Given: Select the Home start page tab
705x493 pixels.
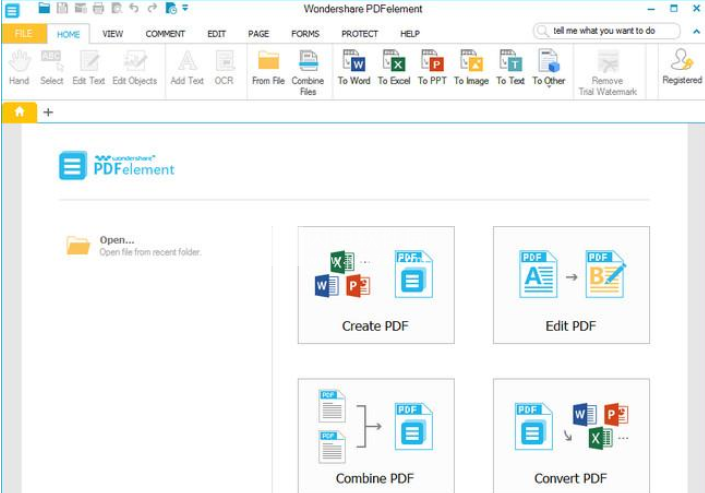Looking at the screenshot, I should (19, 112).
